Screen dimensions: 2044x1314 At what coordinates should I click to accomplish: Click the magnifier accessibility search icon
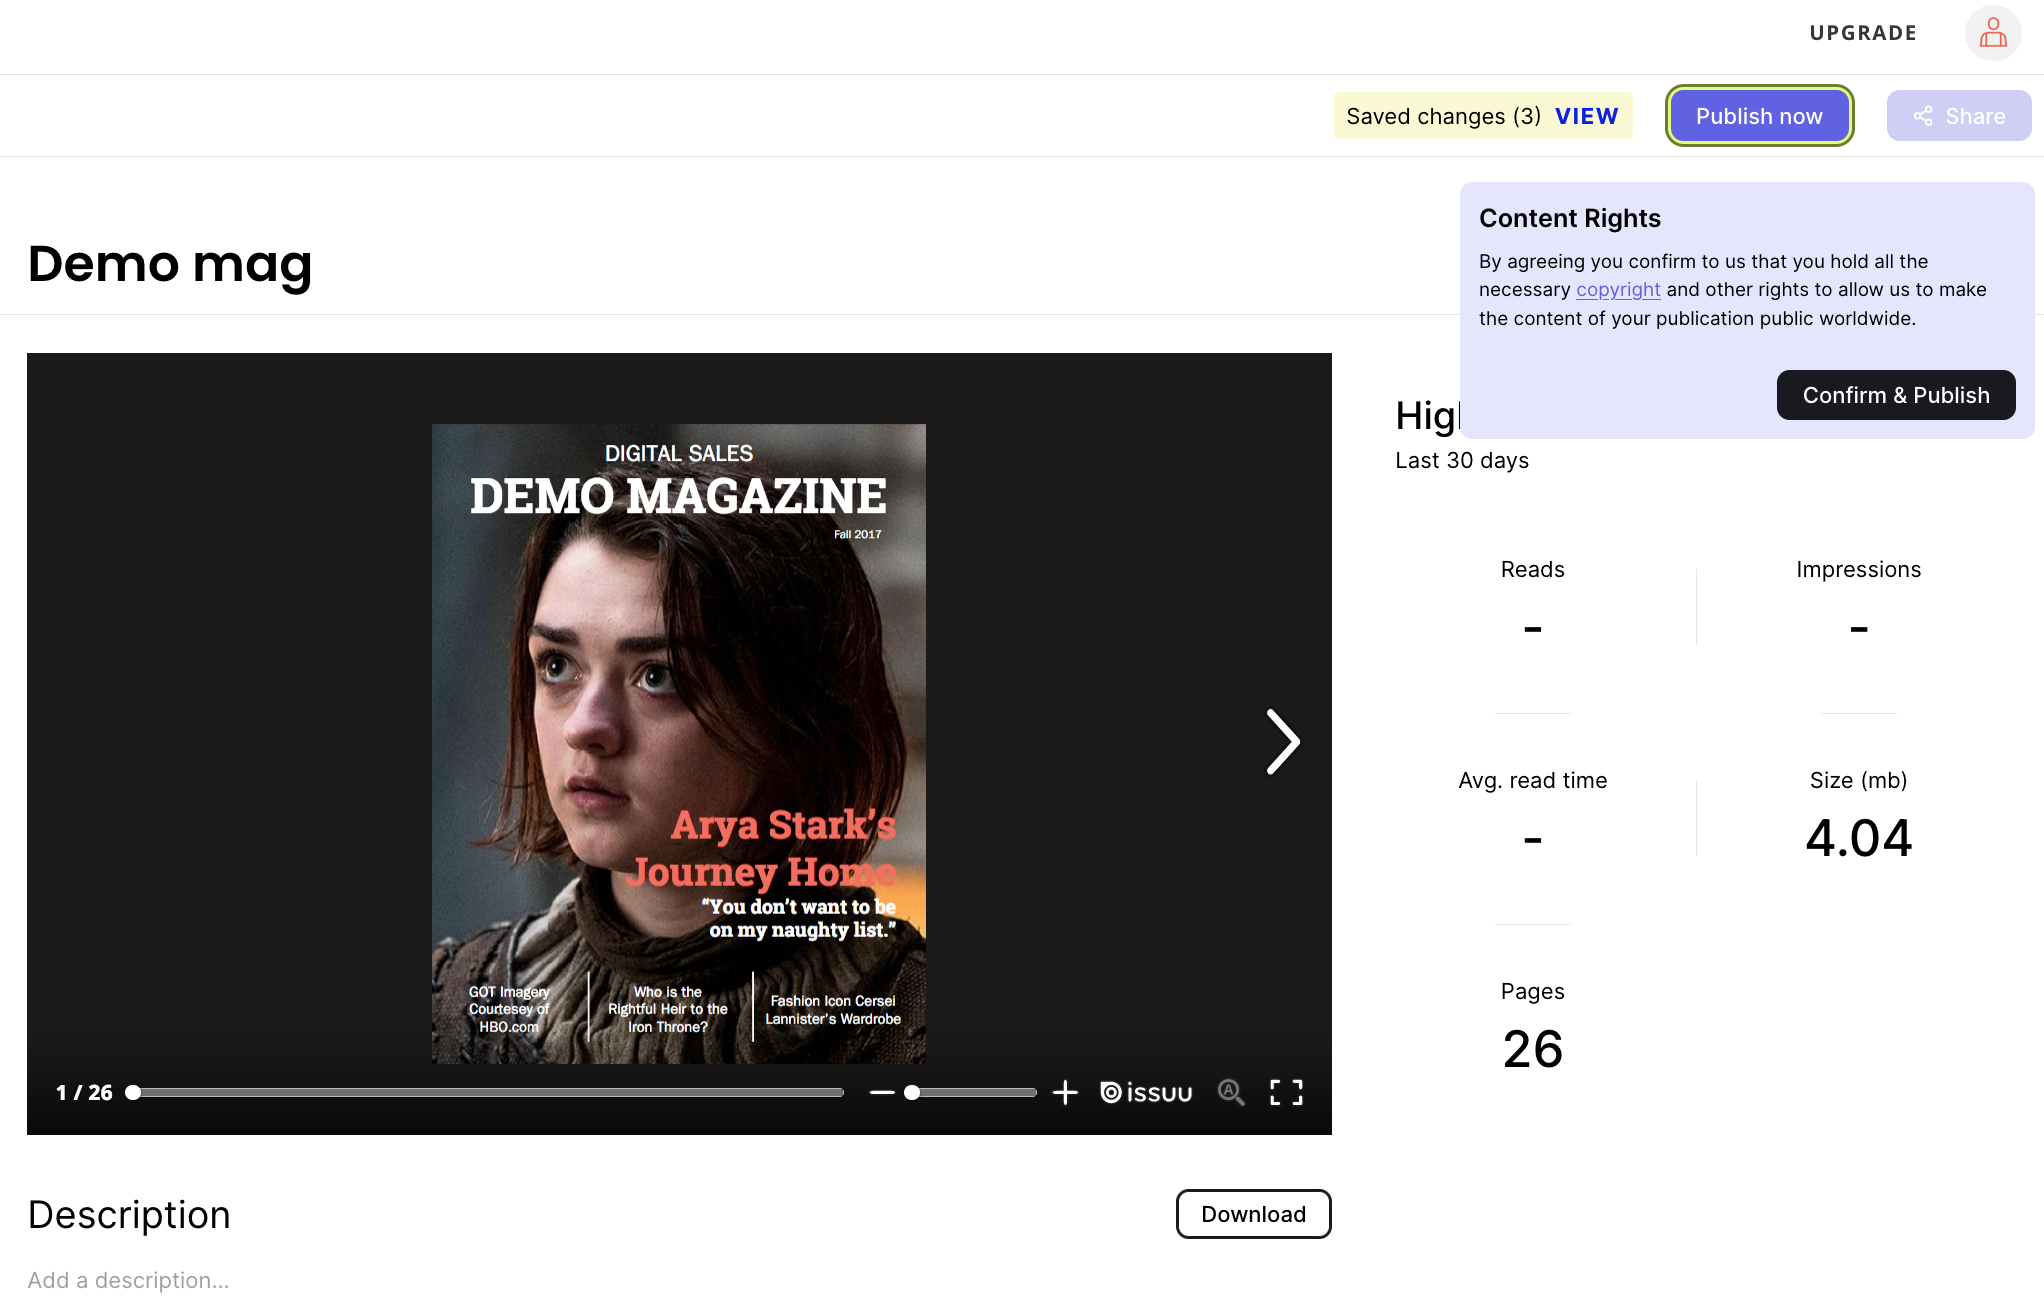(x=1231, y=1093)
